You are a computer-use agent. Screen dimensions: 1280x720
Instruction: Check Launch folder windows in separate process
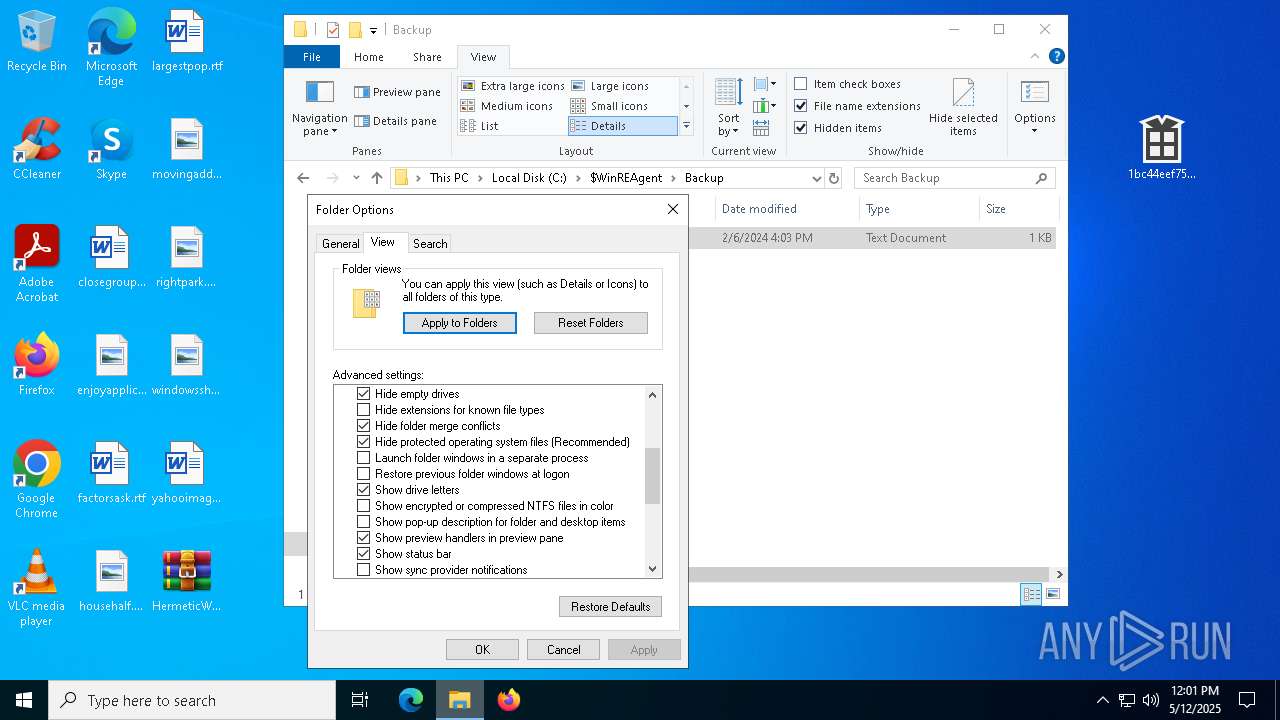(364, 458)
